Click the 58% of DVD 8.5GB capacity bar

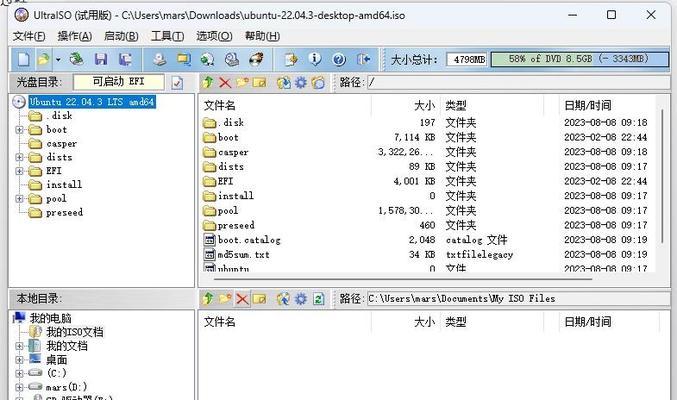579,59
